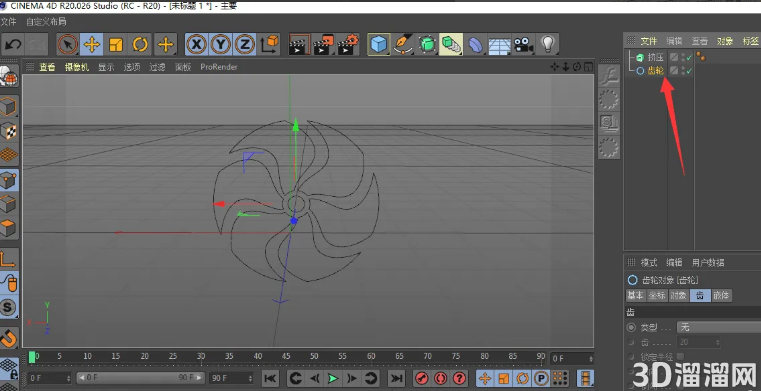This screenshot has height=391, width=761.
Task: Open the spline Pen tool
Action: click(x=403, y=45)
